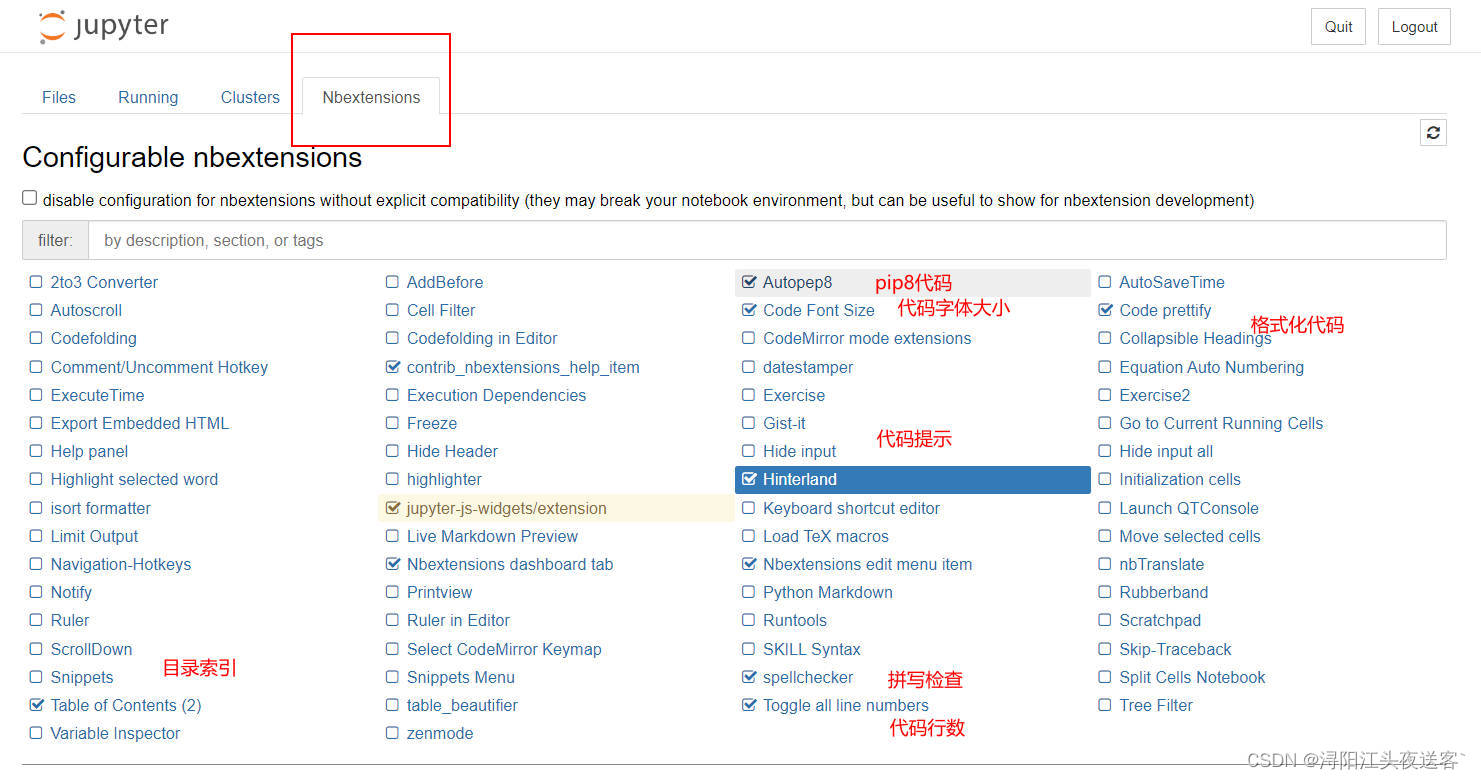Screen dimensions: 1481x779
Task: Open Equation Auto Numbering extension
Action: click(1211, 367)
